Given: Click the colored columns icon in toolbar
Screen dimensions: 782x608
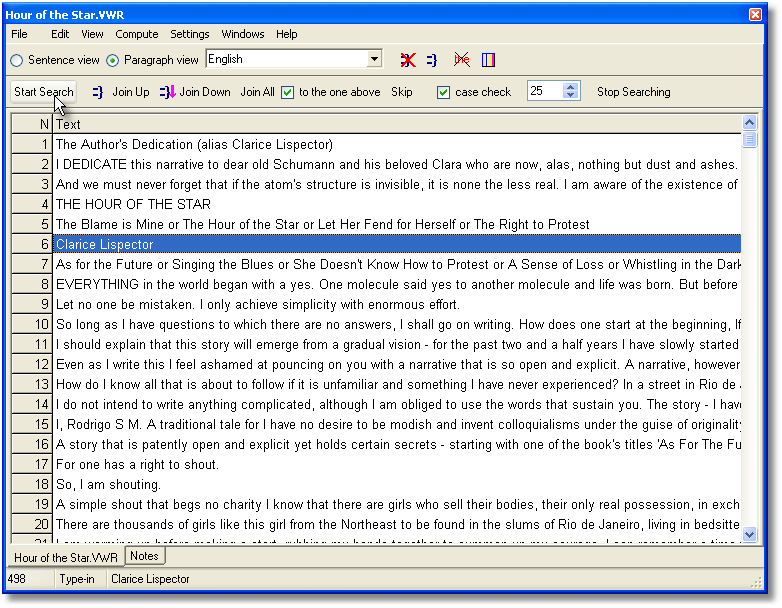Looking at the screenshot, I should [488, 60].
